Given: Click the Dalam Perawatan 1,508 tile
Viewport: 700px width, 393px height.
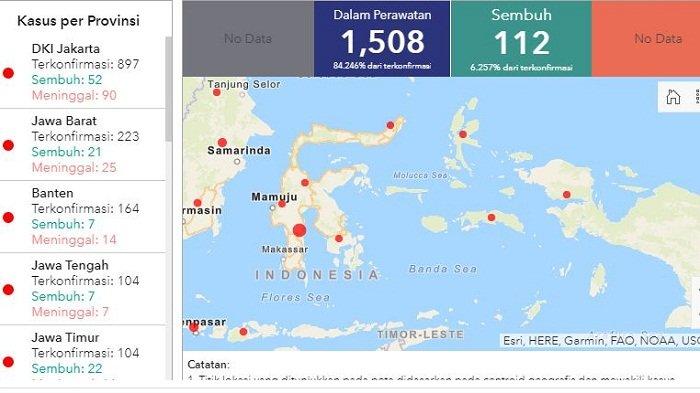Looking at the screenshot, I should tap(382, 39).
